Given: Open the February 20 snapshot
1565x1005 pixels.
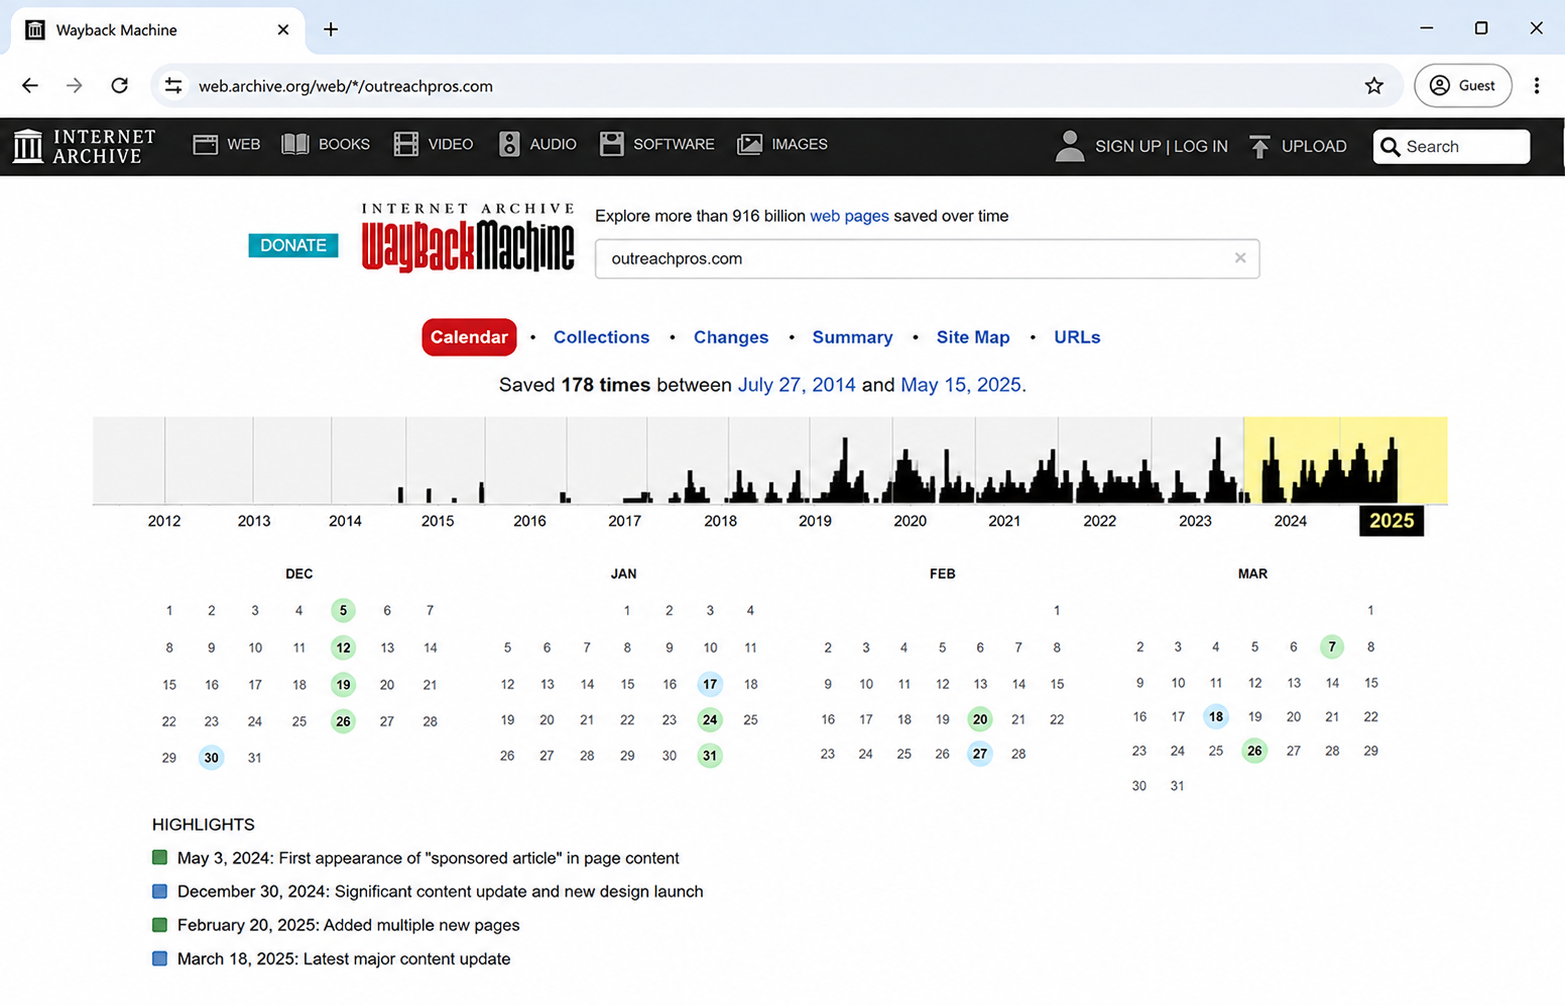Looking at the screenshot, I should click(x=980, y=719).
